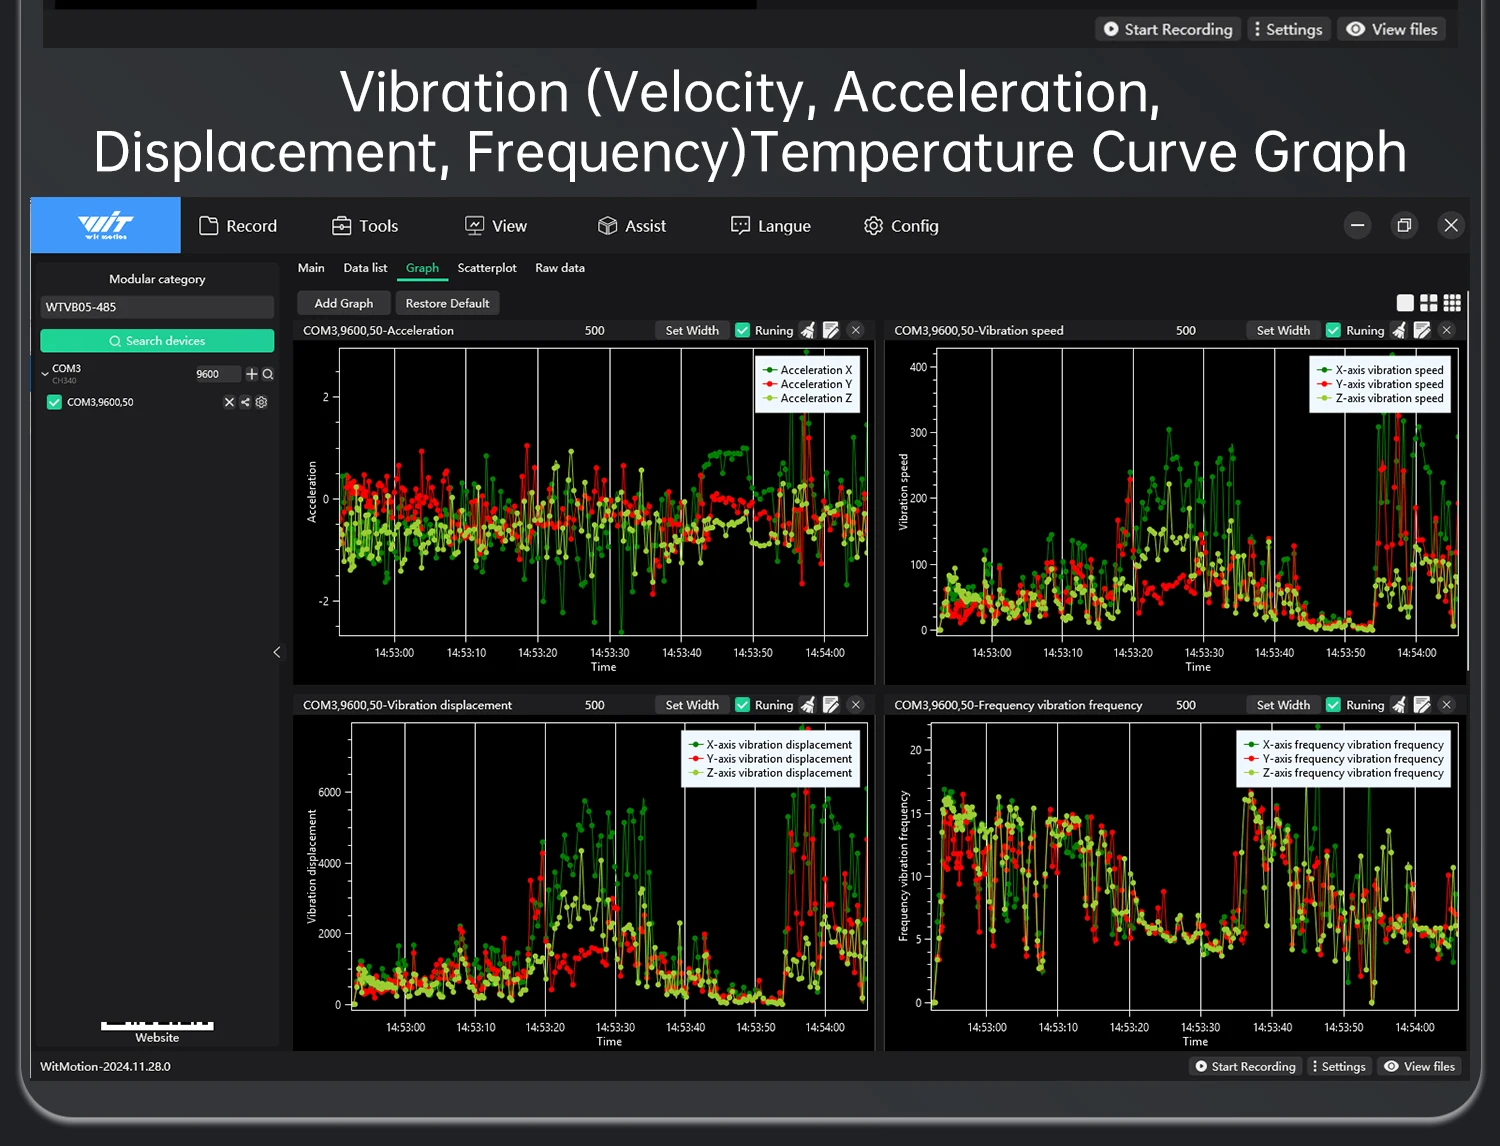
Task: Open settings gear for COM3,9600,50 device
Action: pyautogui.click(x=262, y=402)
